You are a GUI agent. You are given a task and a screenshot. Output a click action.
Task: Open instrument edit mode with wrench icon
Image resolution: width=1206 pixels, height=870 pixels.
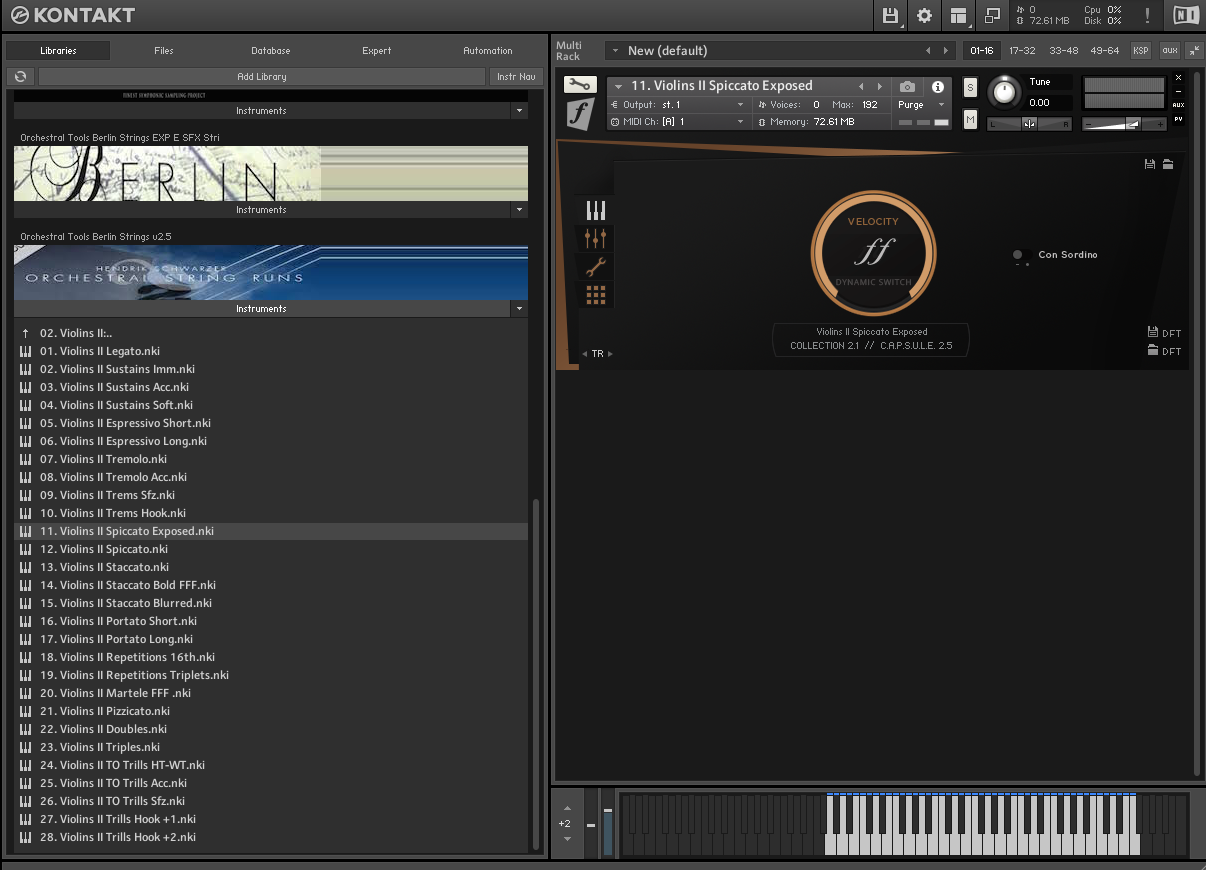point(579,85)
